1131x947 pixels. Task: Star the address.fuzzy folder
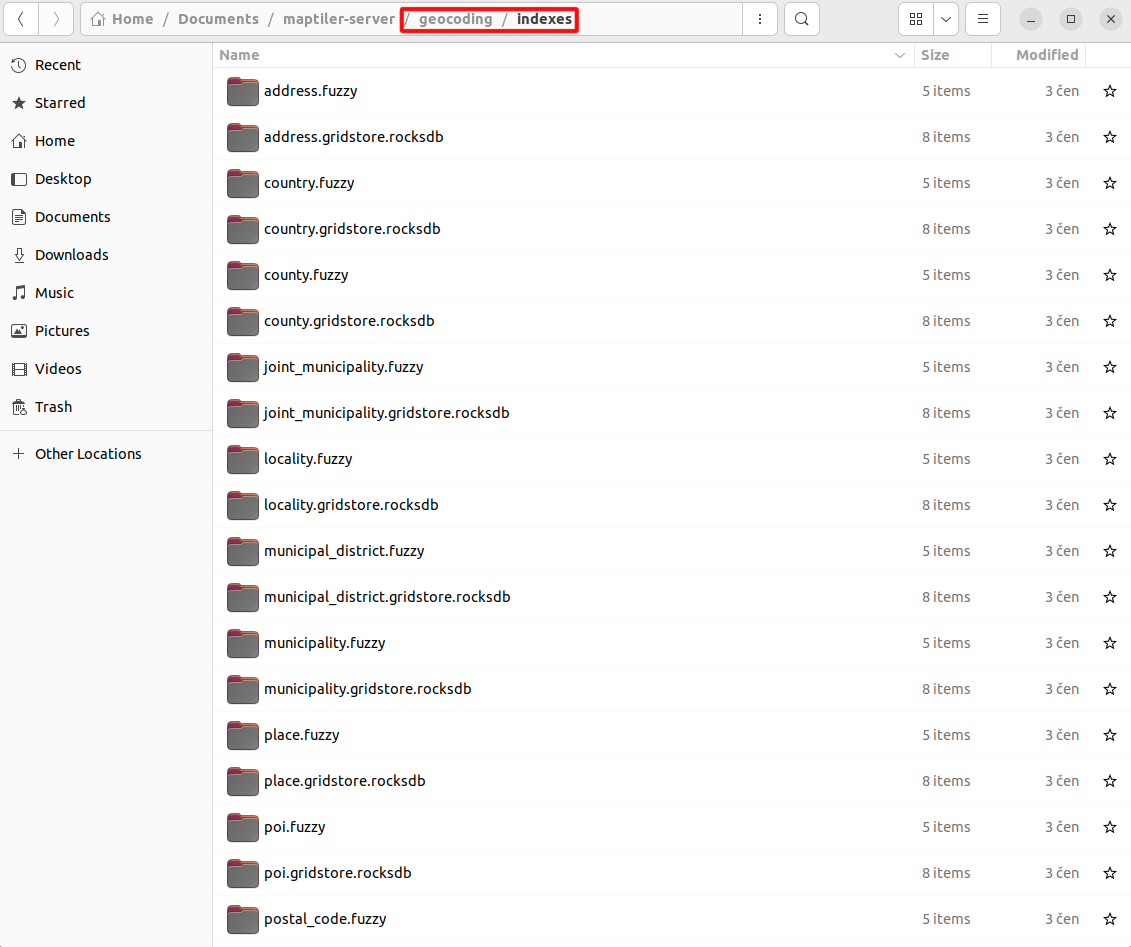pyautogui.click(x=1109, y=91)
